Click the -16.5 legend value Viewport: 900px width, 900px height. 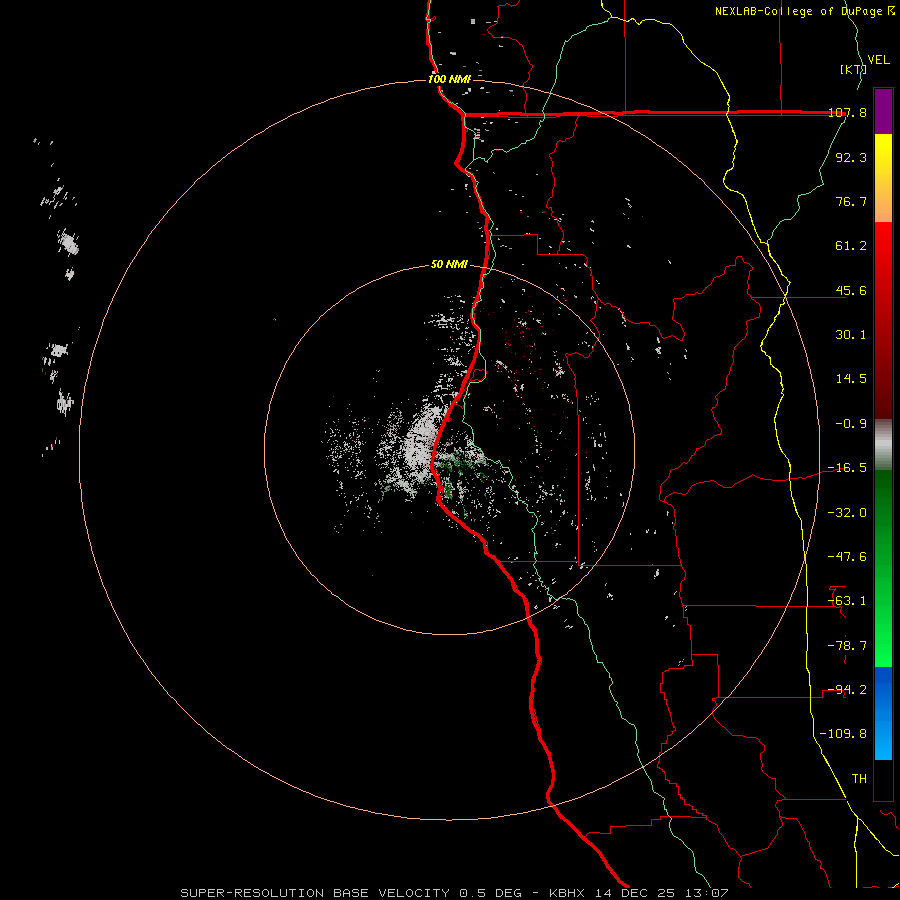[847, 468]
